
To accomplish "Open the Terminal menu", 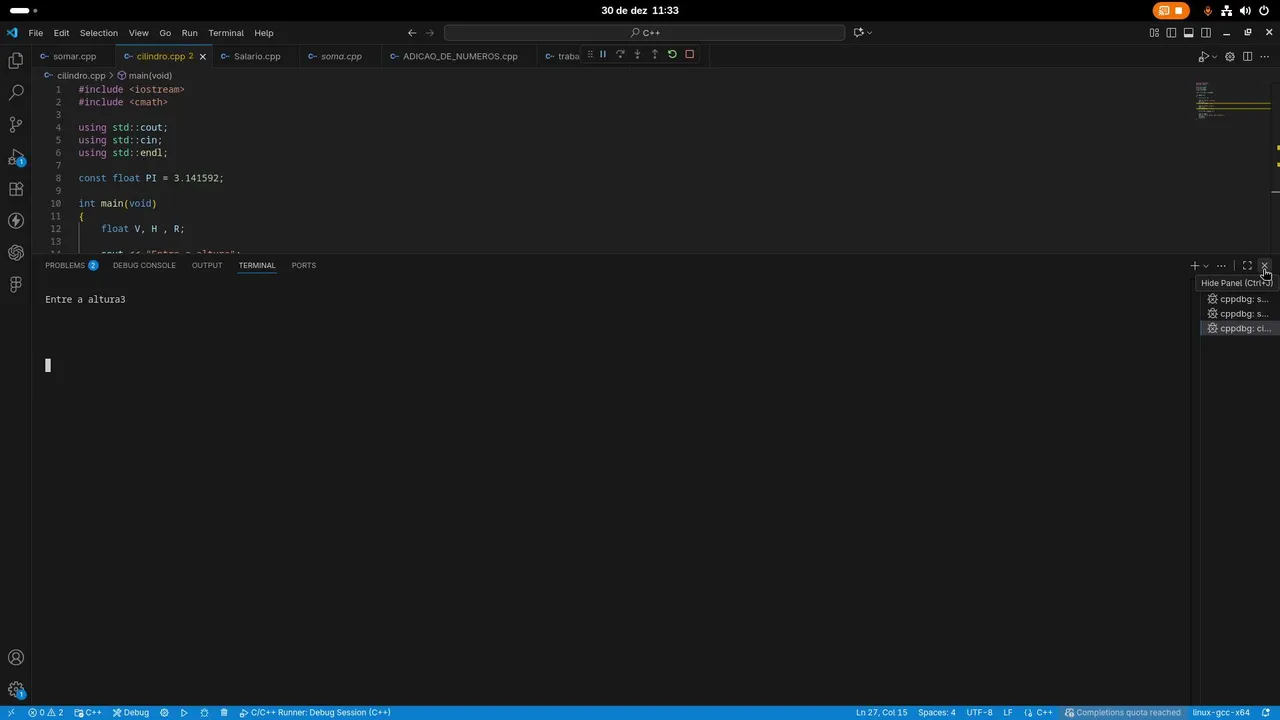I will 226,33.
